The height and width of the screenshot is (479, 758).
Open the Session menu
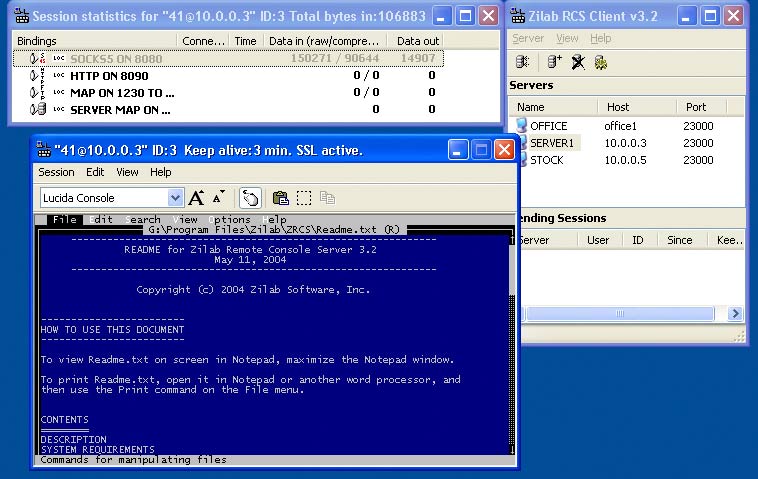(x=56, y=172)
